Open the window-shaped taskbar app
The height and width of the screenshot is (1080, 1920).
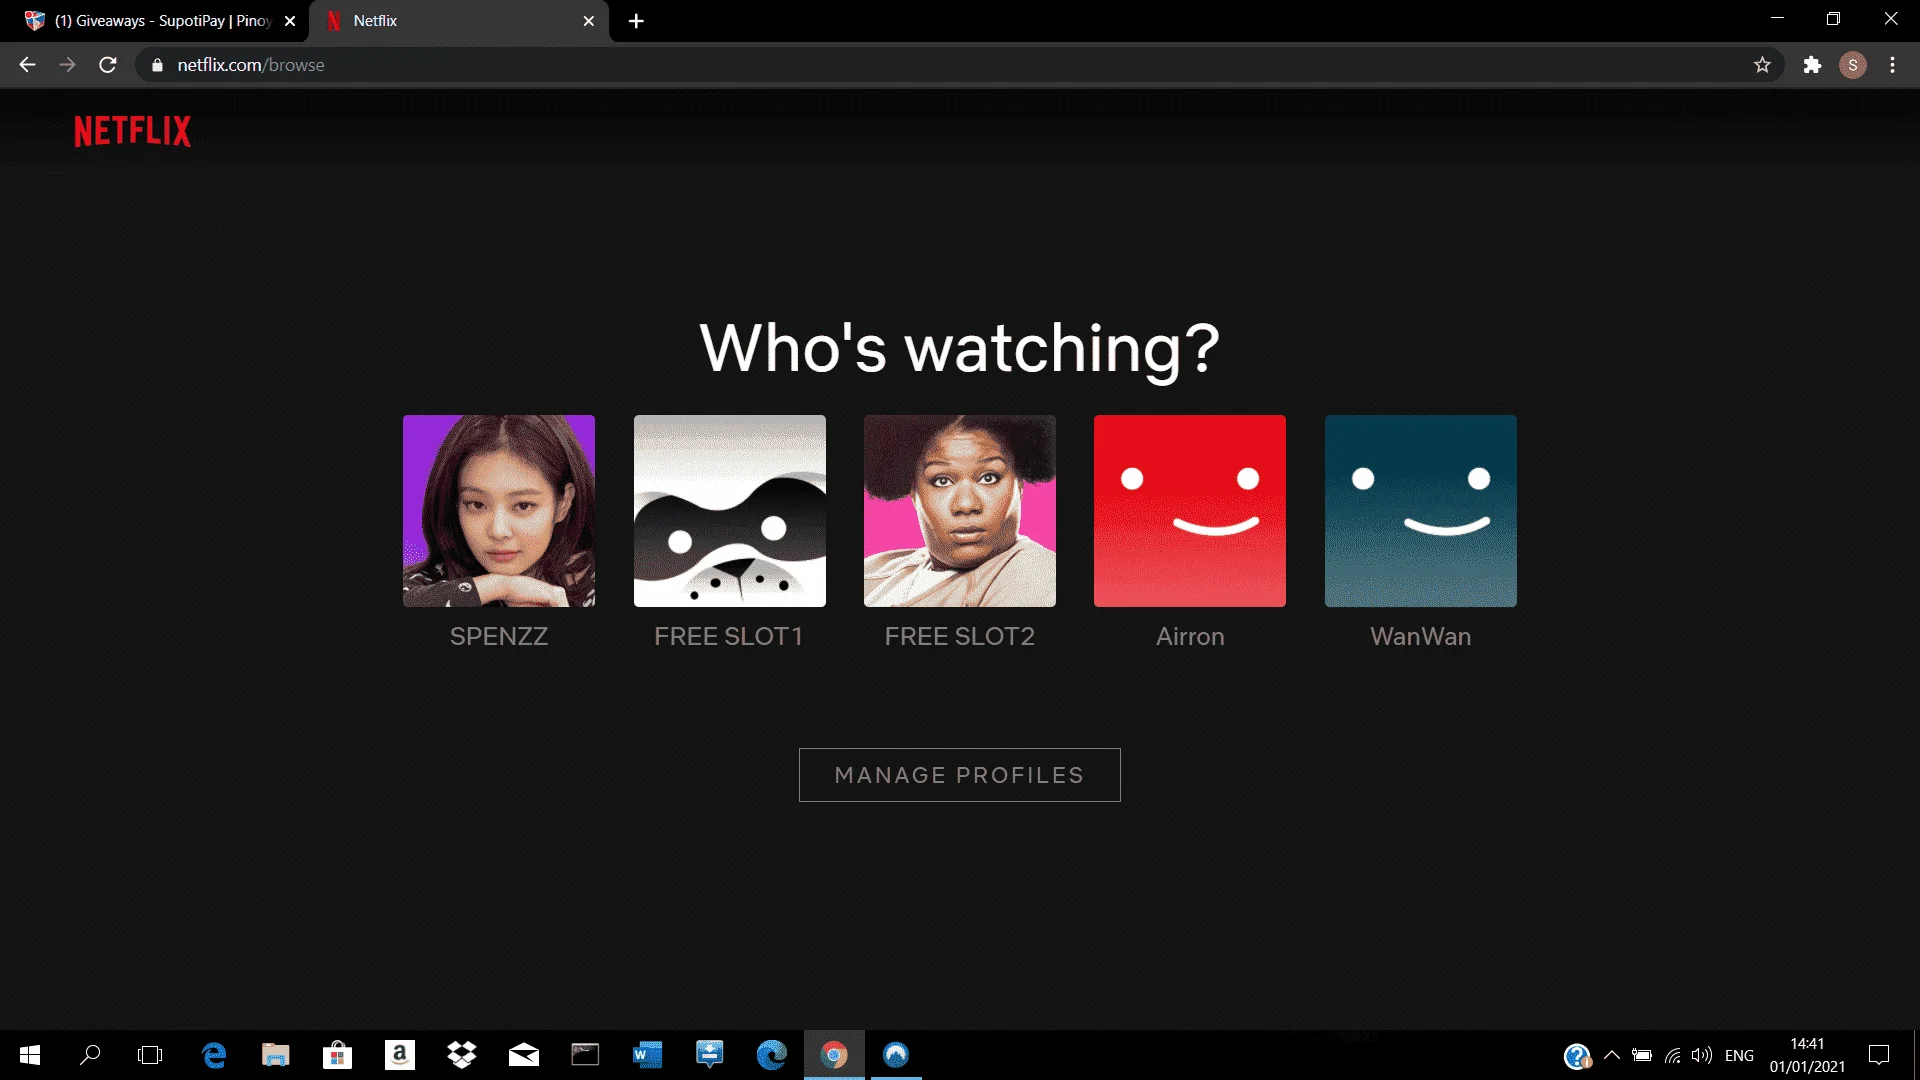(x=585, y=1055)
